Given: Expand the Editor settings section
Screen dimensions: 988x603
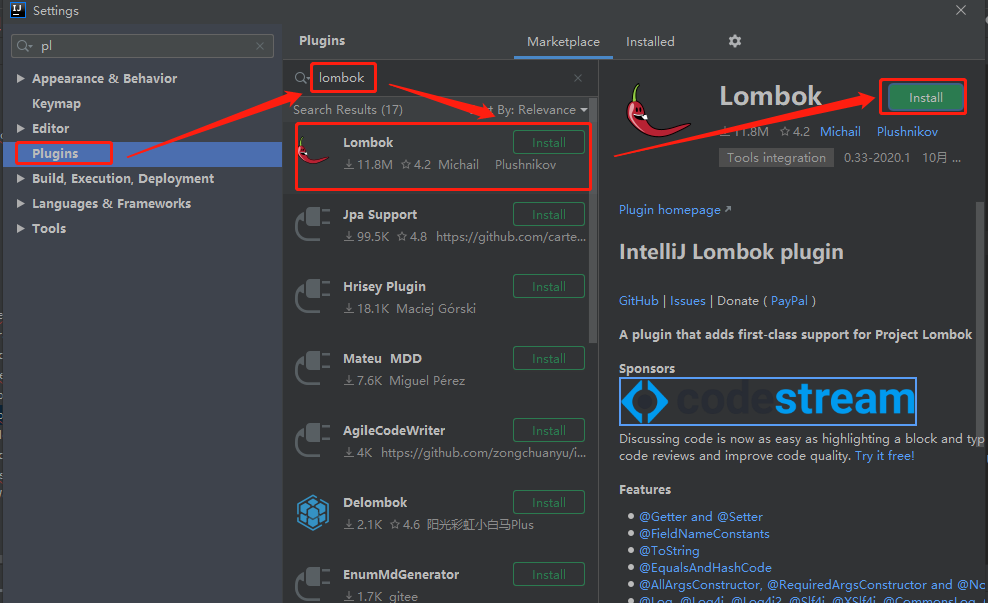Looking at the screenshot, I should point(20,129).
